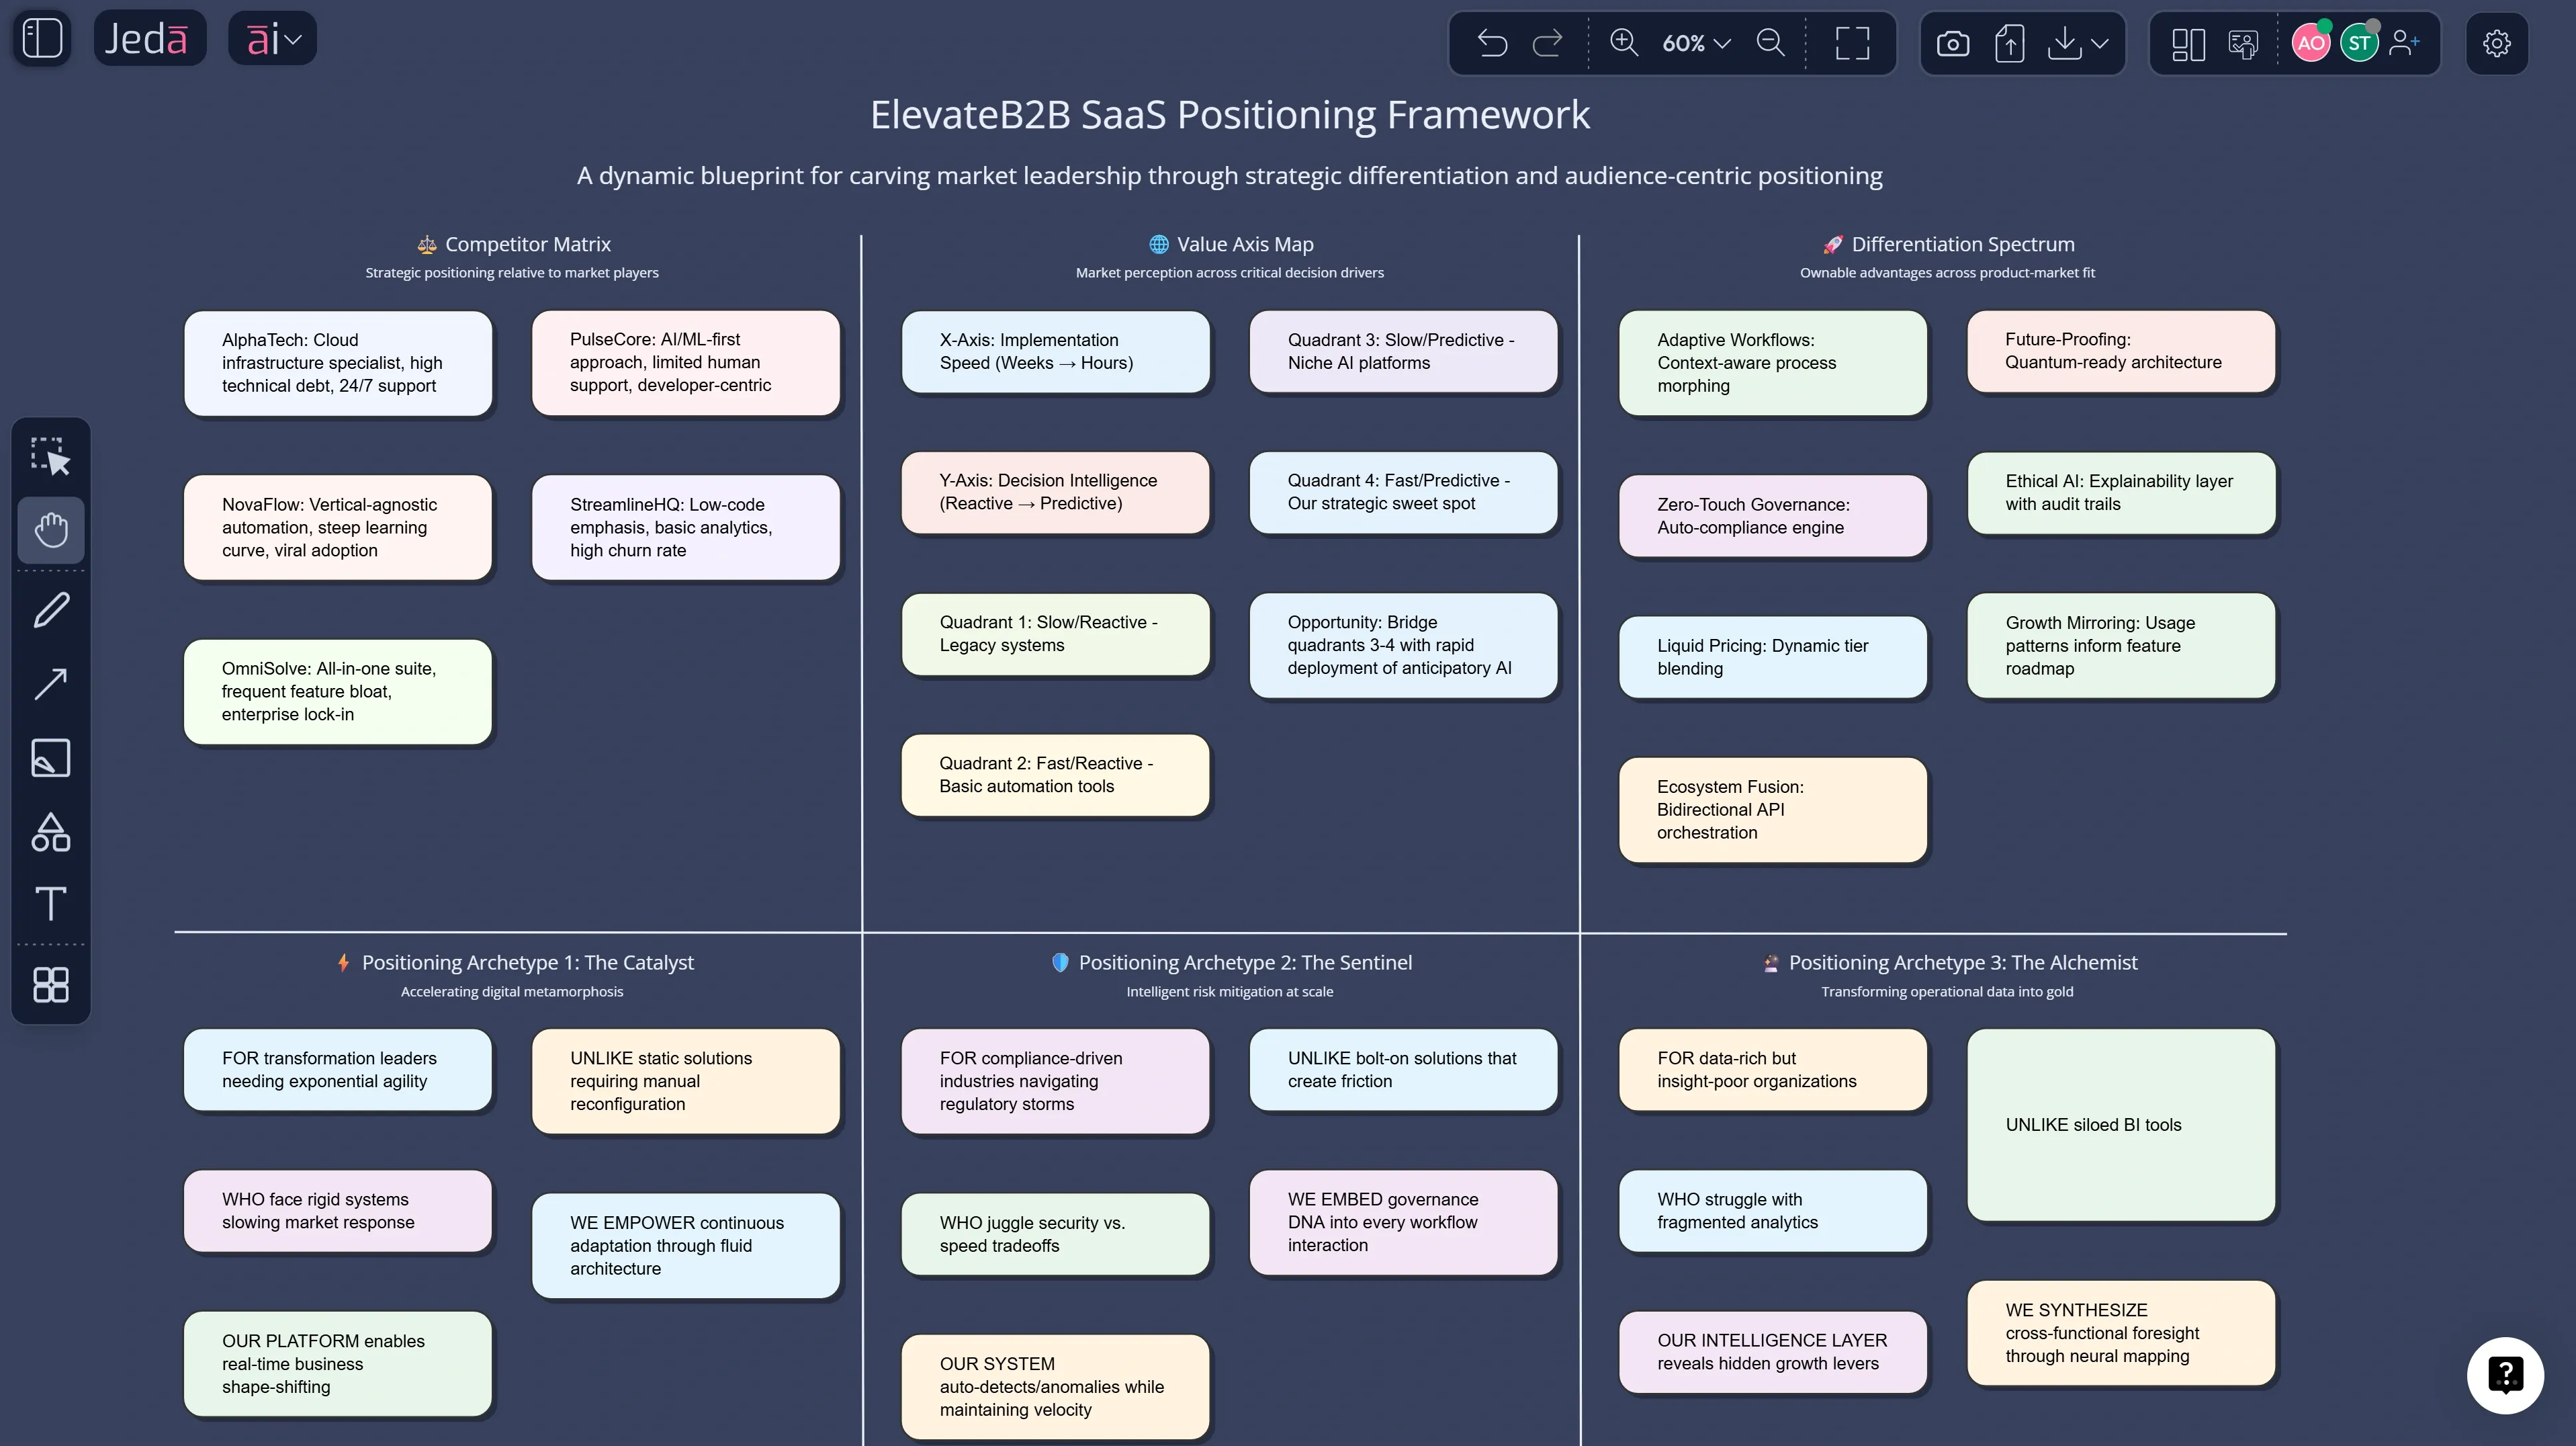2576x1446 pixels.
Task: Toggle the left sidebar panel open
Action: click(x=41, y=37)
